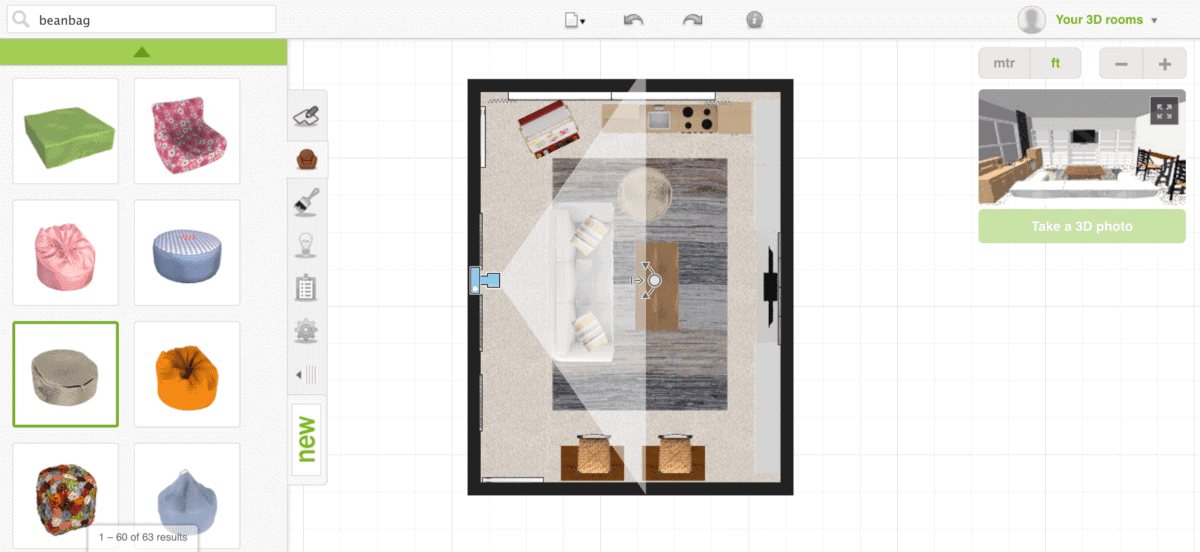Open the new document dropdown menu
The height and width of the screenshot is (552, 1200).
[x=575, y=19]
